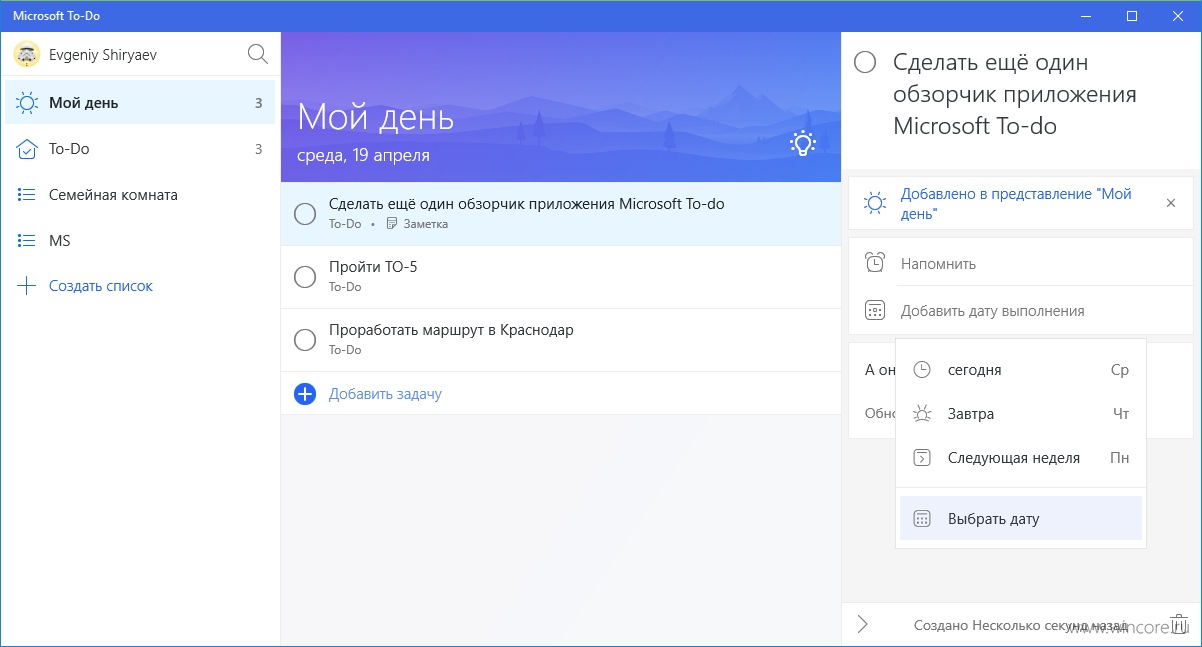Complete the task in the detail pane

(865, 63)
